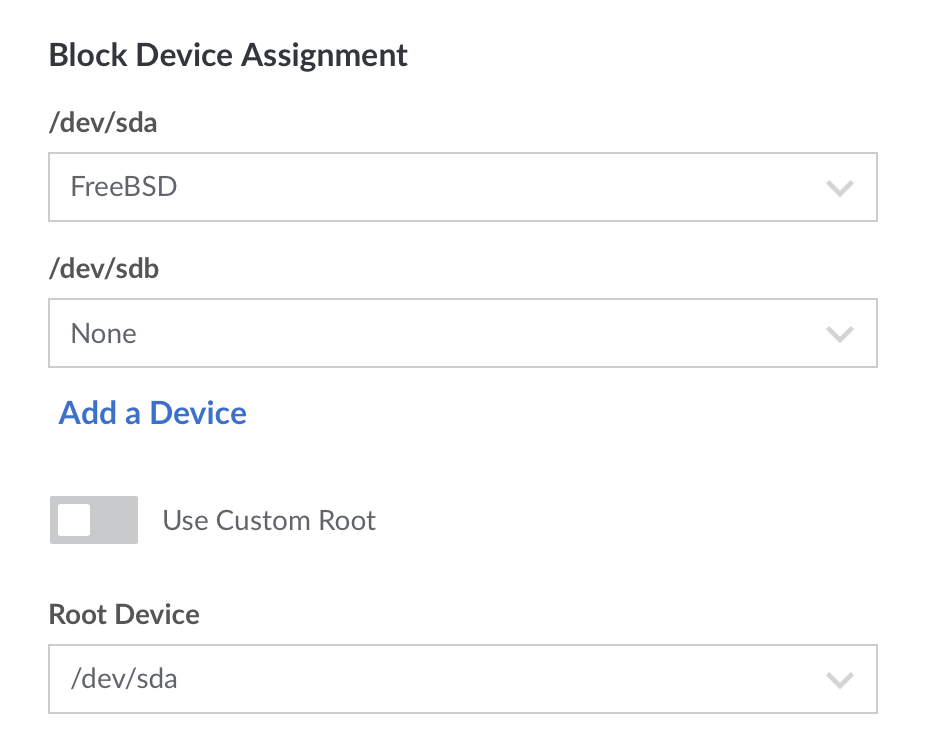Click the grey track of the custom root toggle
The image size is (936, 750).
tap(118, 520)
